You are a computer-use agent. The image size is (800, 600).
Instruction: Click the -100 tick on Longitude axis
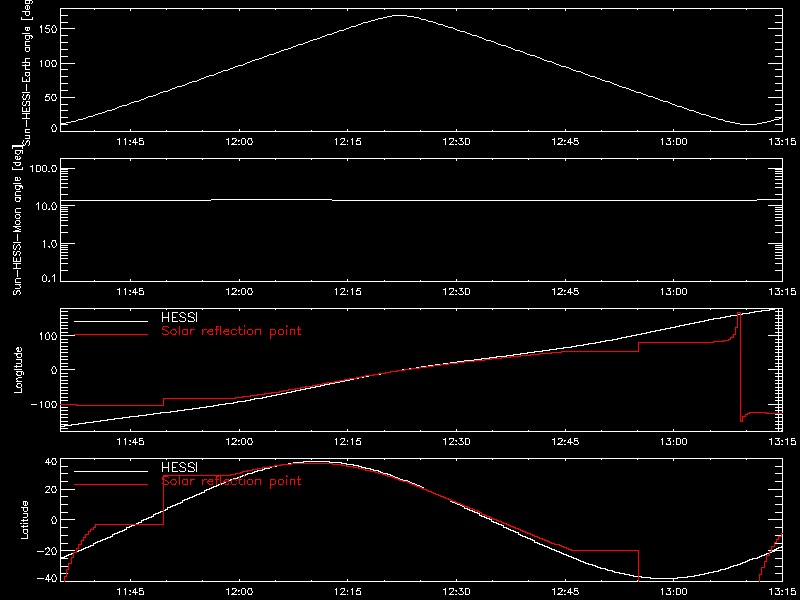(x=44, y=405)
